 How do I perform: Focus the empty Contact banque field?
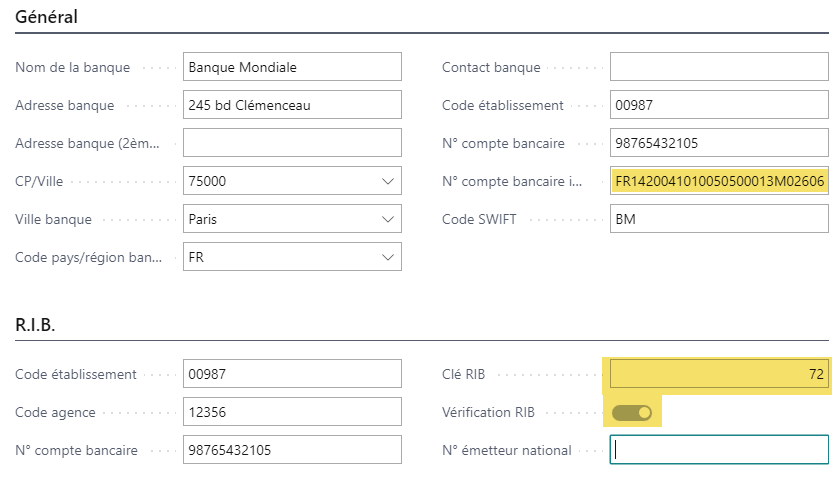[719, 67]
